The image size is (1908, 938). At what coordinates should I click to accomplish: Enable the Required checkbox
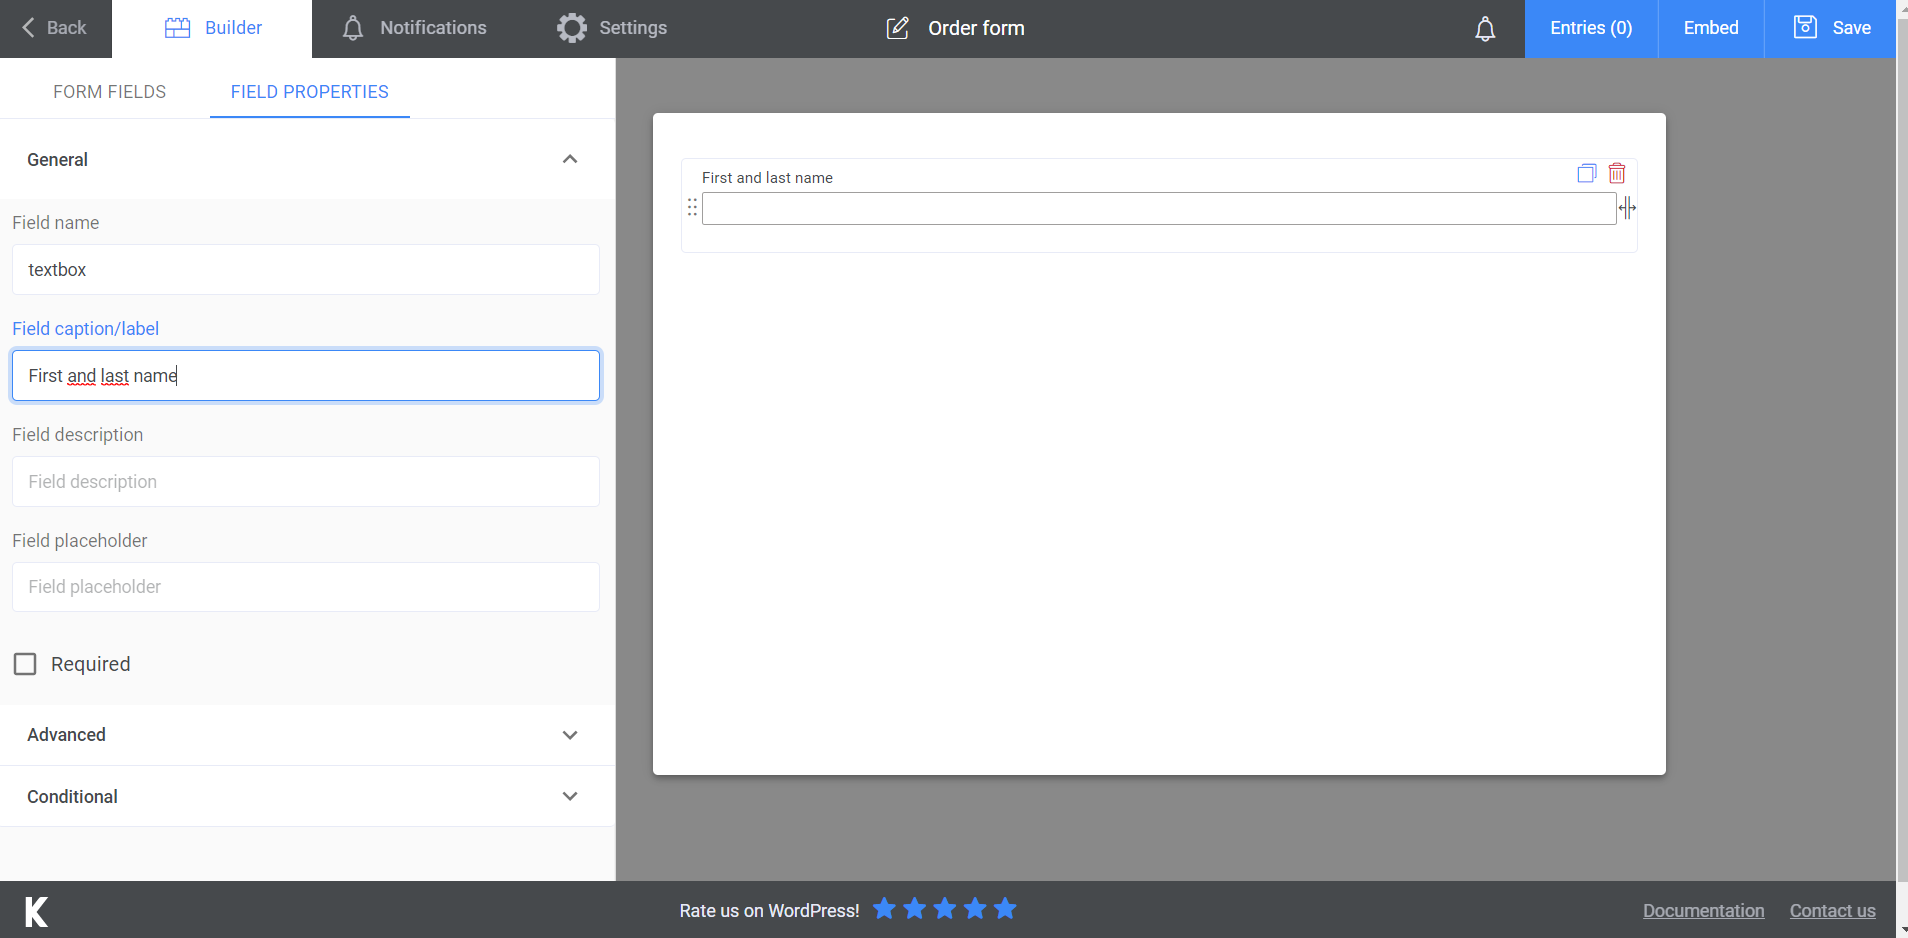pos(25,663)
